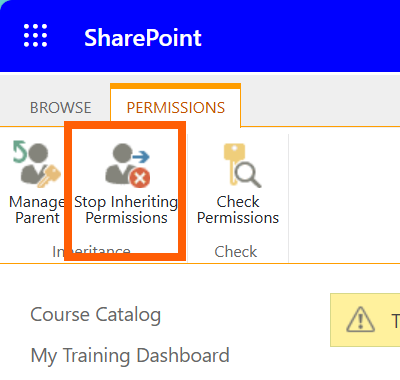Click the Manage Parent text label

coord(37,210)
